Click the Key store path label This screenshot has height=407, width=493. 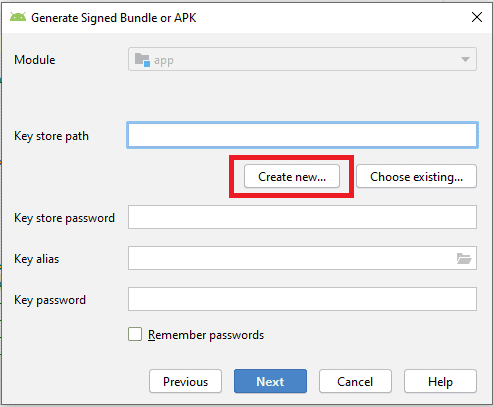coord(51,136)
